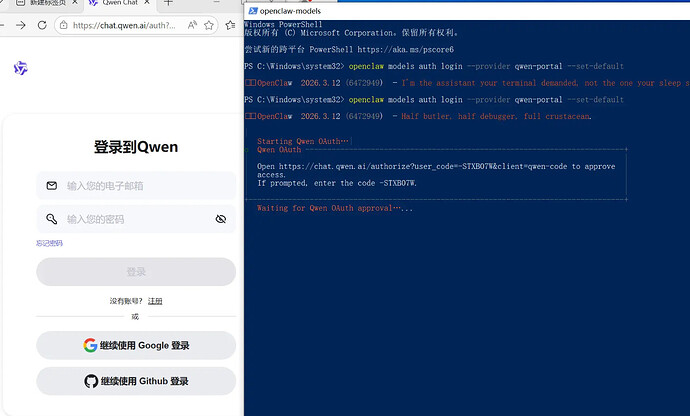The height and width of the screenshot is (416, 690).
Task: Reload the Qwen Chat page
Action: [42, 25]
